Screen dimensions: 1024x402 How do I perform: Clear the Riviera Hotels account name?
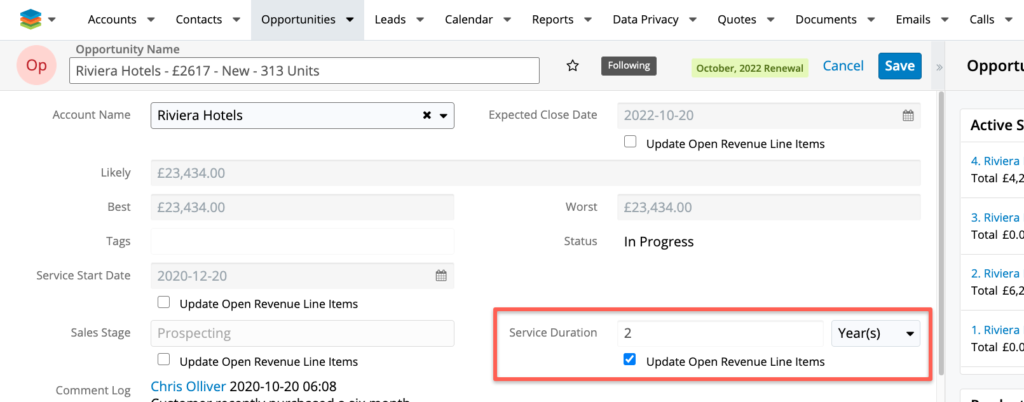pyautogui.click(x=426, y=116)
